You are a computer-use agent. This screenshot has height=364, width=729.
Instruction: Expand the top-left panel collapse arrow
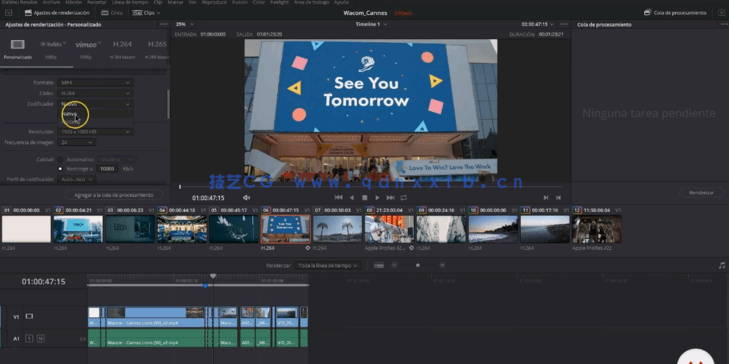[x=8, y=13]
